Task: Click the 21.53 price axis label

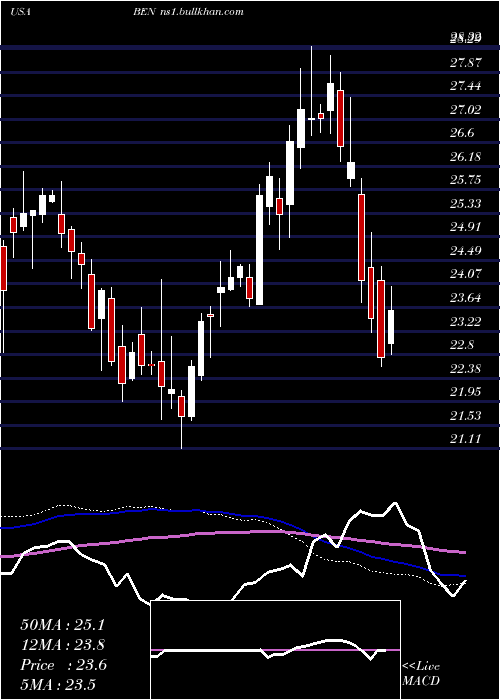Action: click(x=465, y=415)
